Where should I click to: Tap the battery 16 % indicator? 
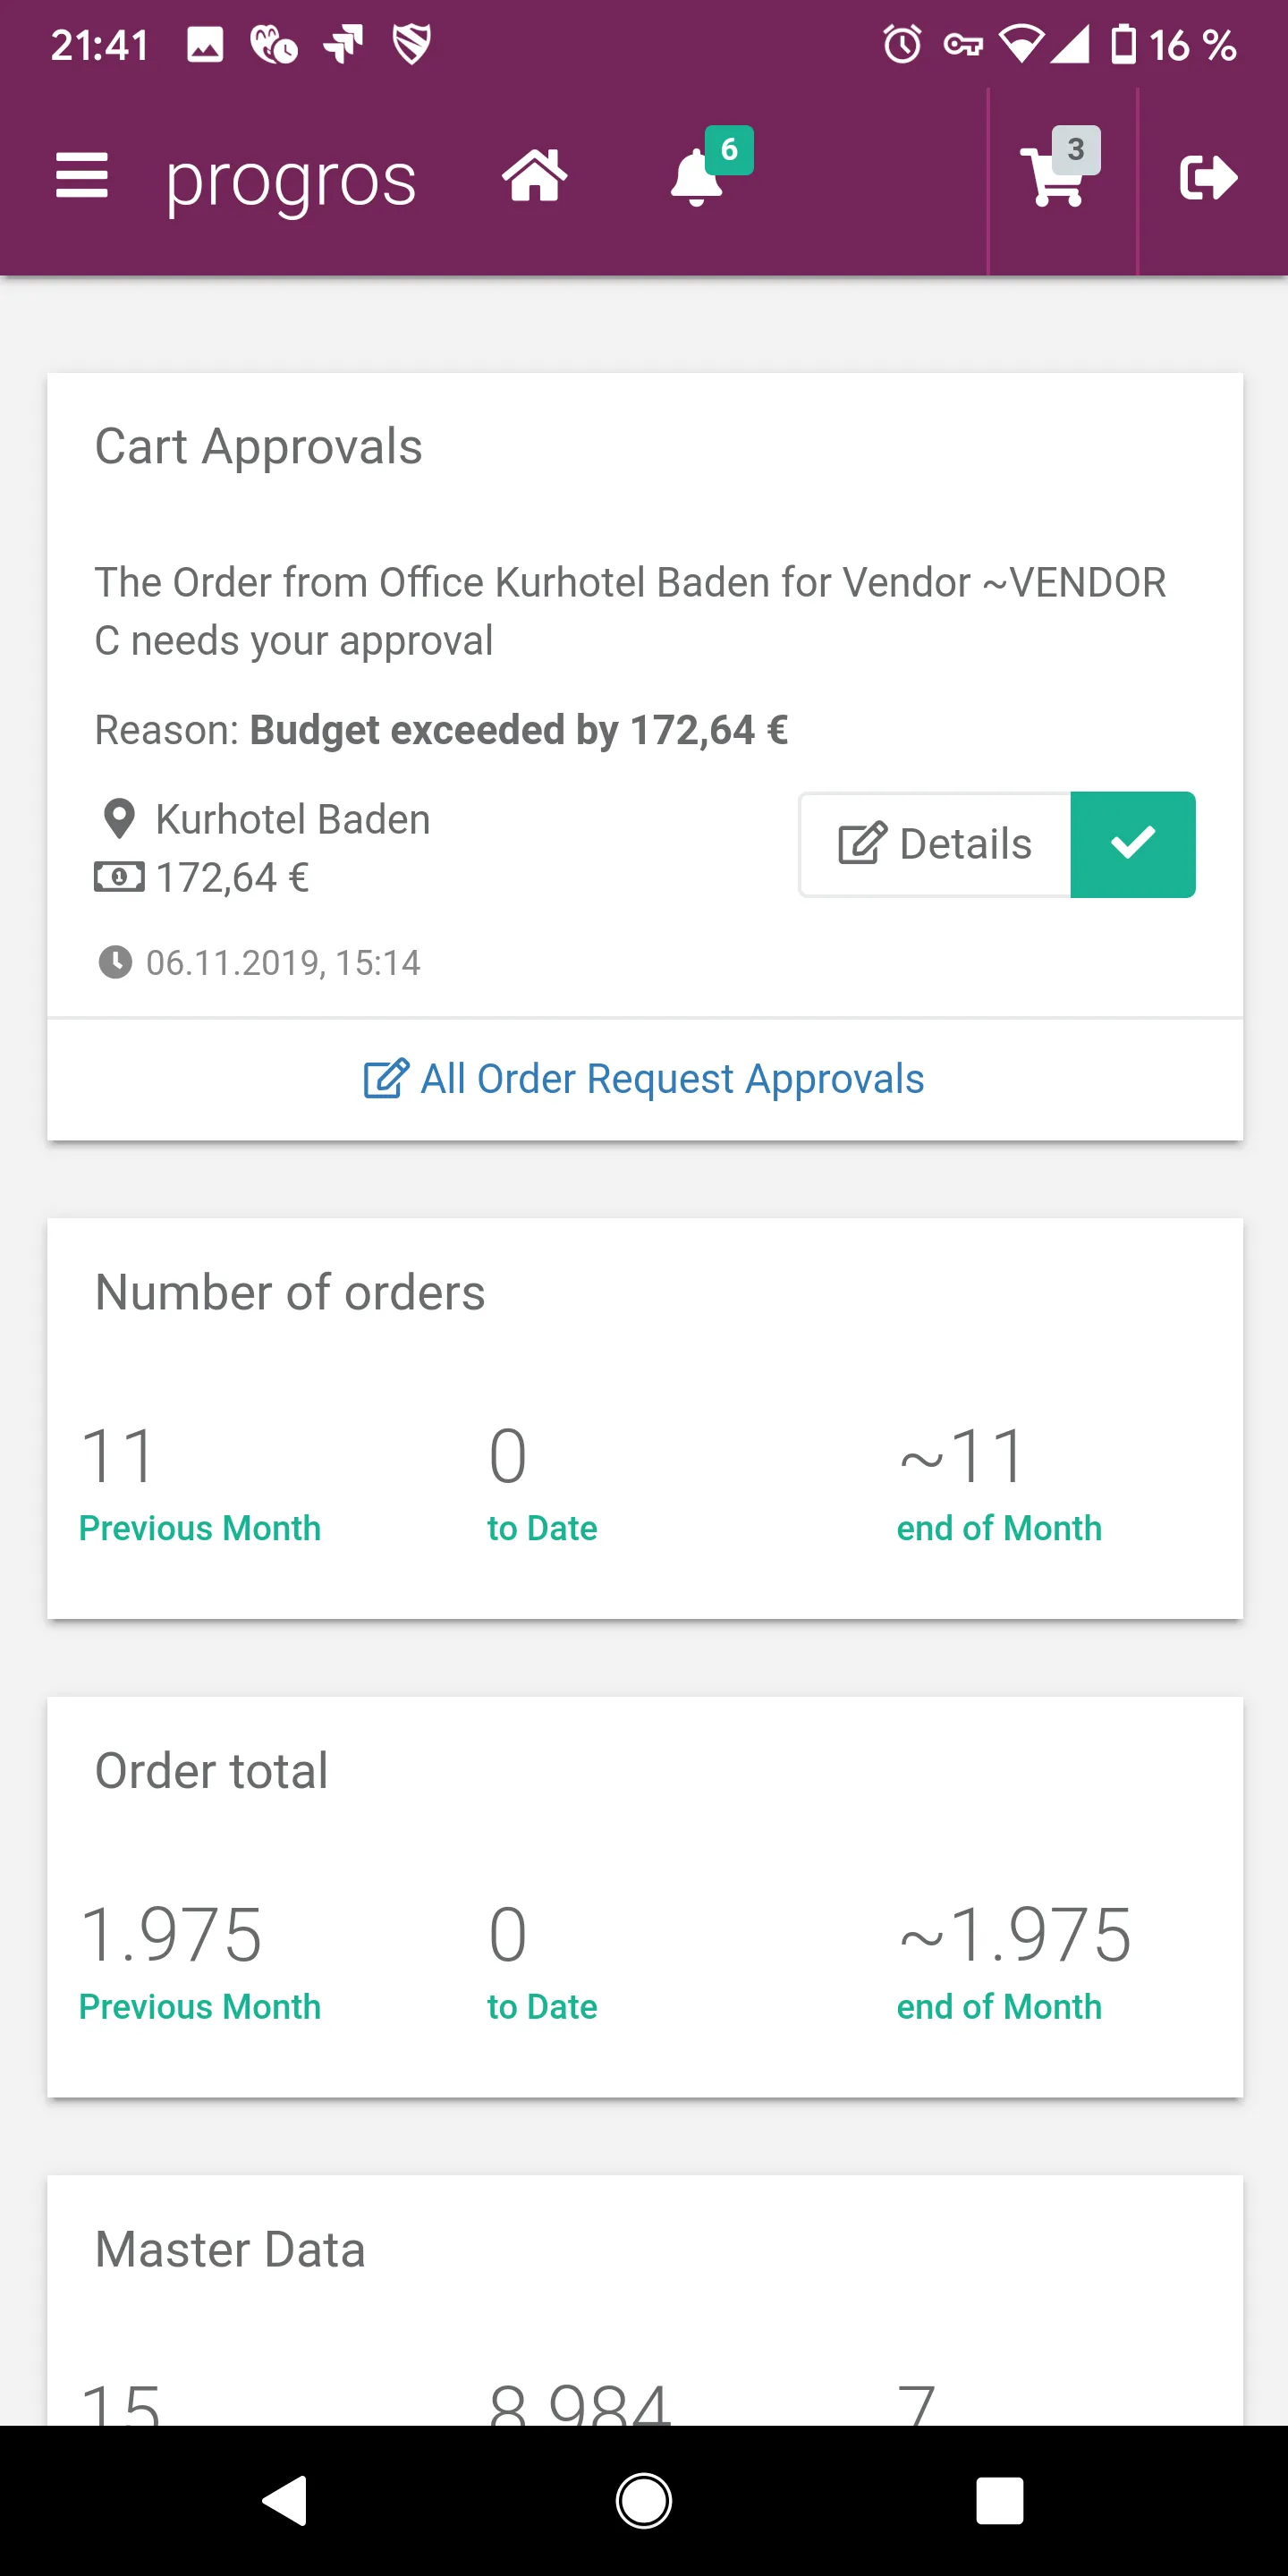click(x=1174, y=44)
